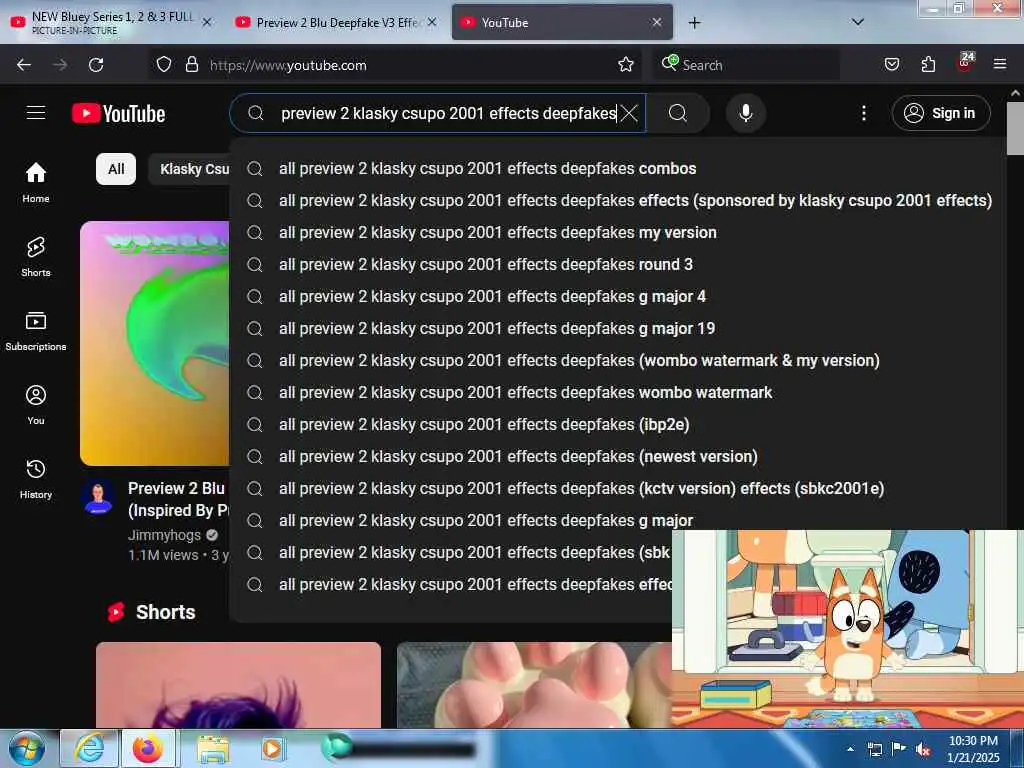The width and height of the screenshot is (1024, 768).
Task: Open the first Shorts thumbnail
Action: (238, 684)
